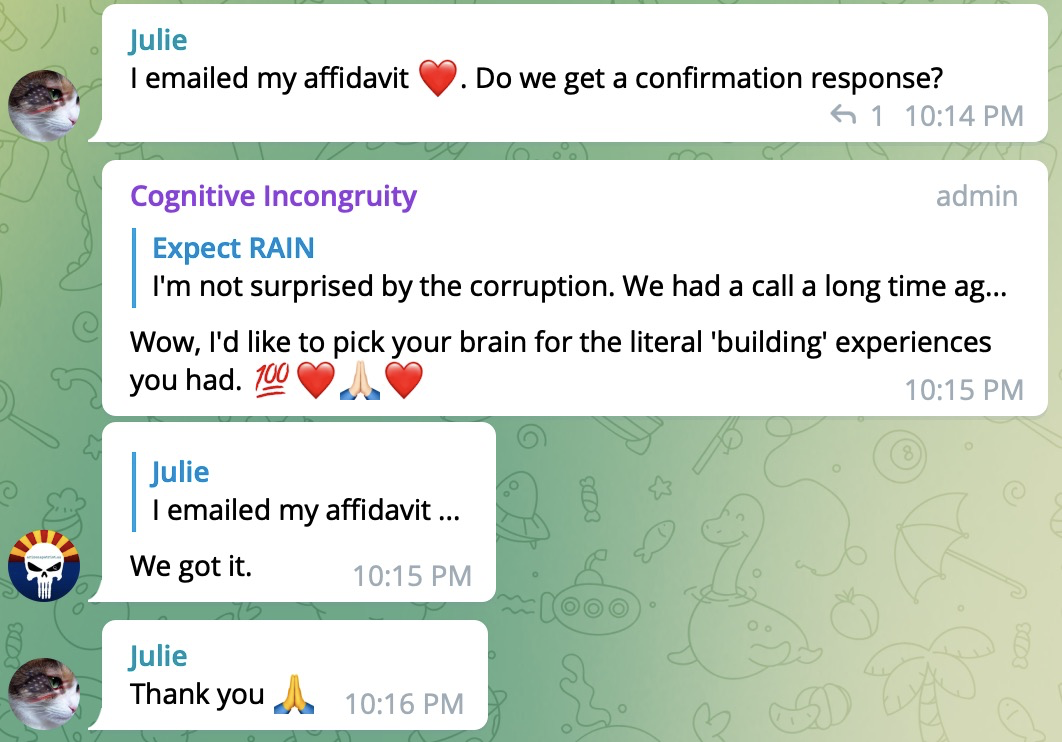Click Julie's name above the affidavit message
This screenshot has width=1062, height=742.
159,39
